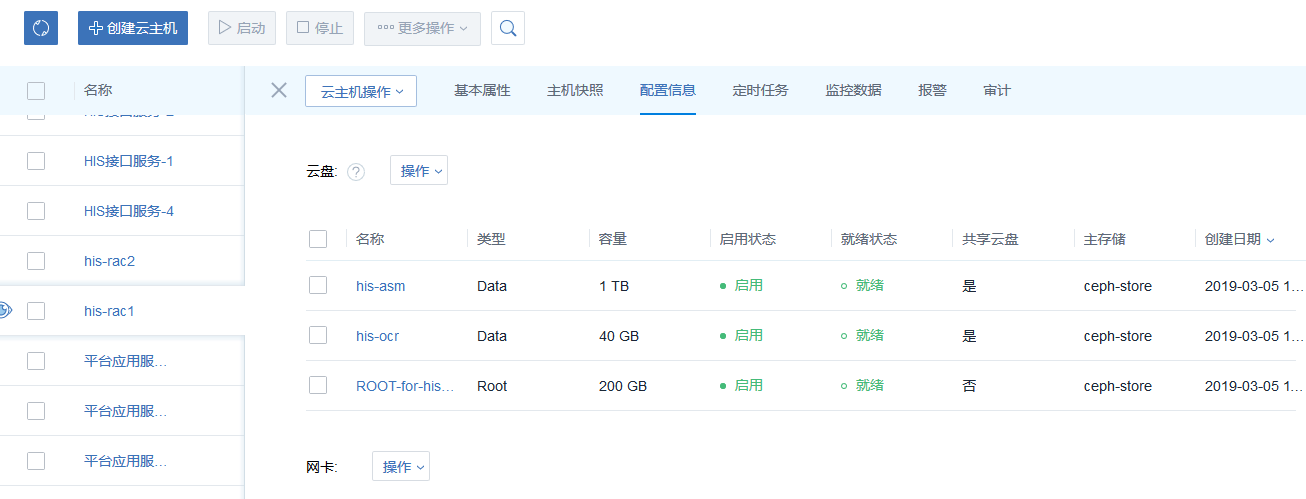Click the refresh icon button

pos(41,28)
